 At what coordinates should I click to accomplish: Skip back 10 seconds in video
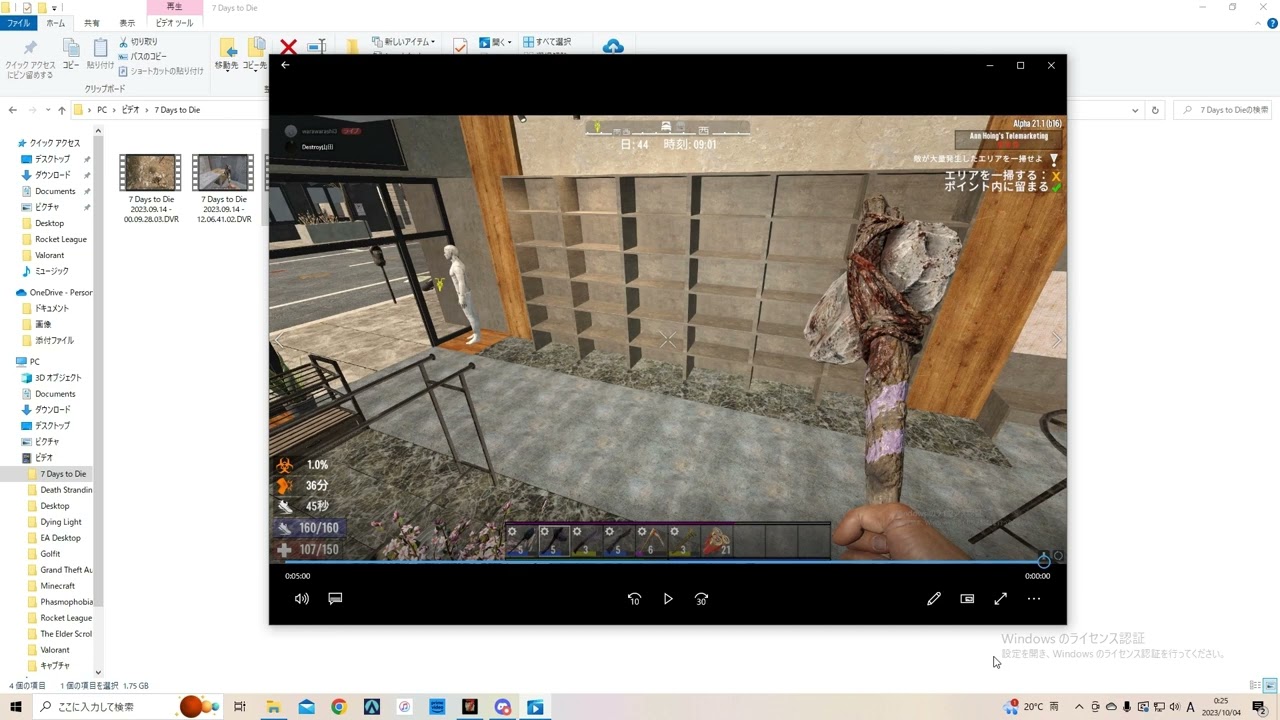634,599
